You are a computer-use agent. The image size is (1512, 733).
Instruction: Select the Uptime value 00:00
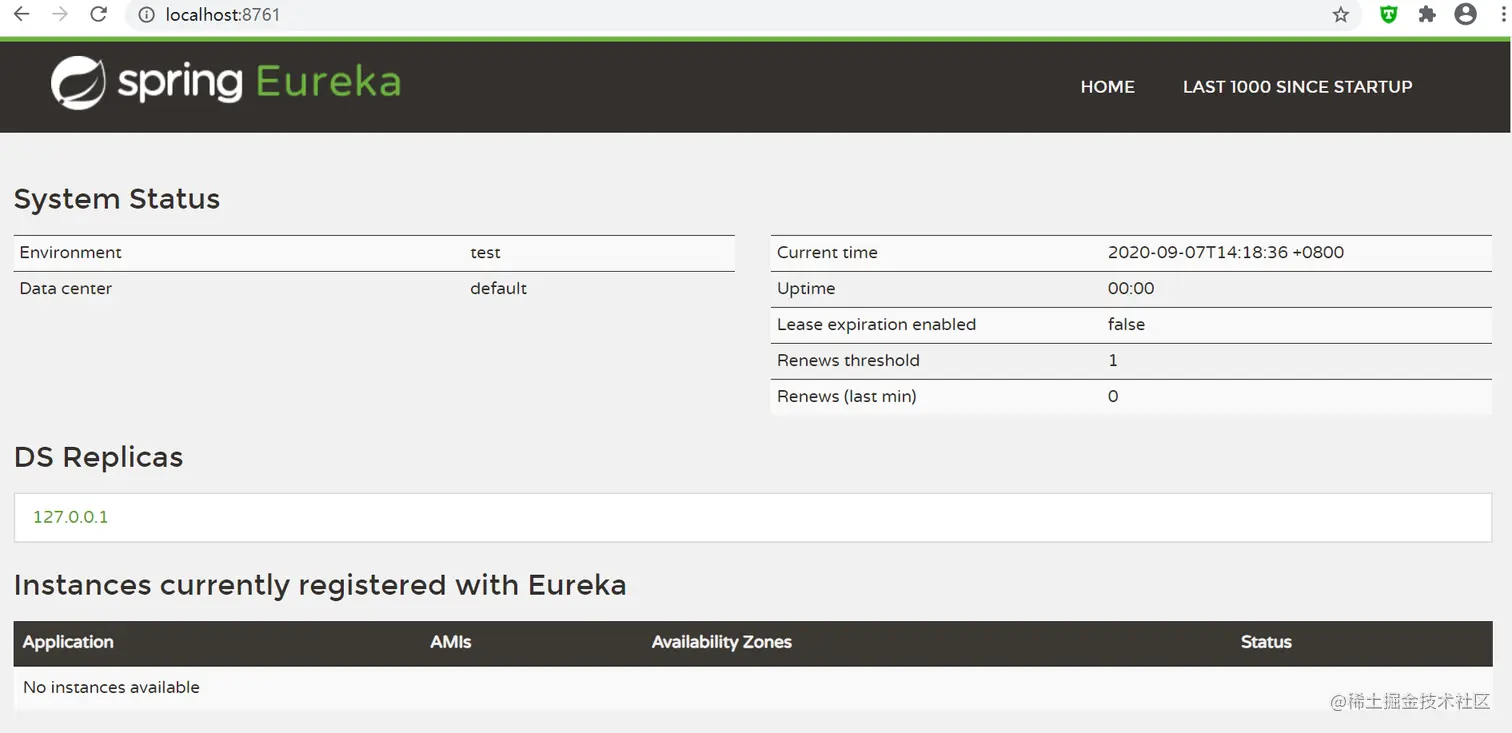(x=1131, y=289)
